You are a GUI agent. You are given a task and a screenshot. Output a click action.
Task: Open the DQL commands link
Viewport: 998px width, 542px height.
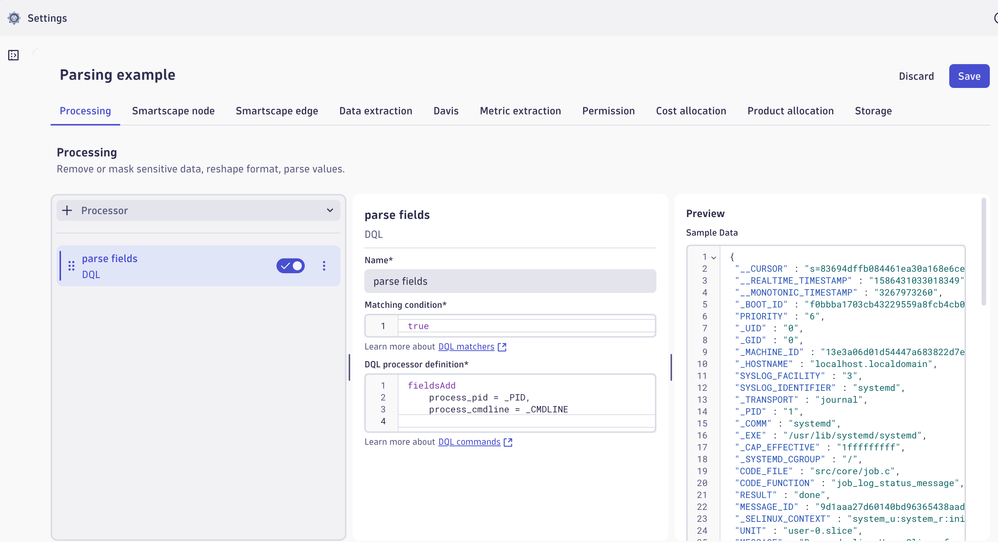469,442
